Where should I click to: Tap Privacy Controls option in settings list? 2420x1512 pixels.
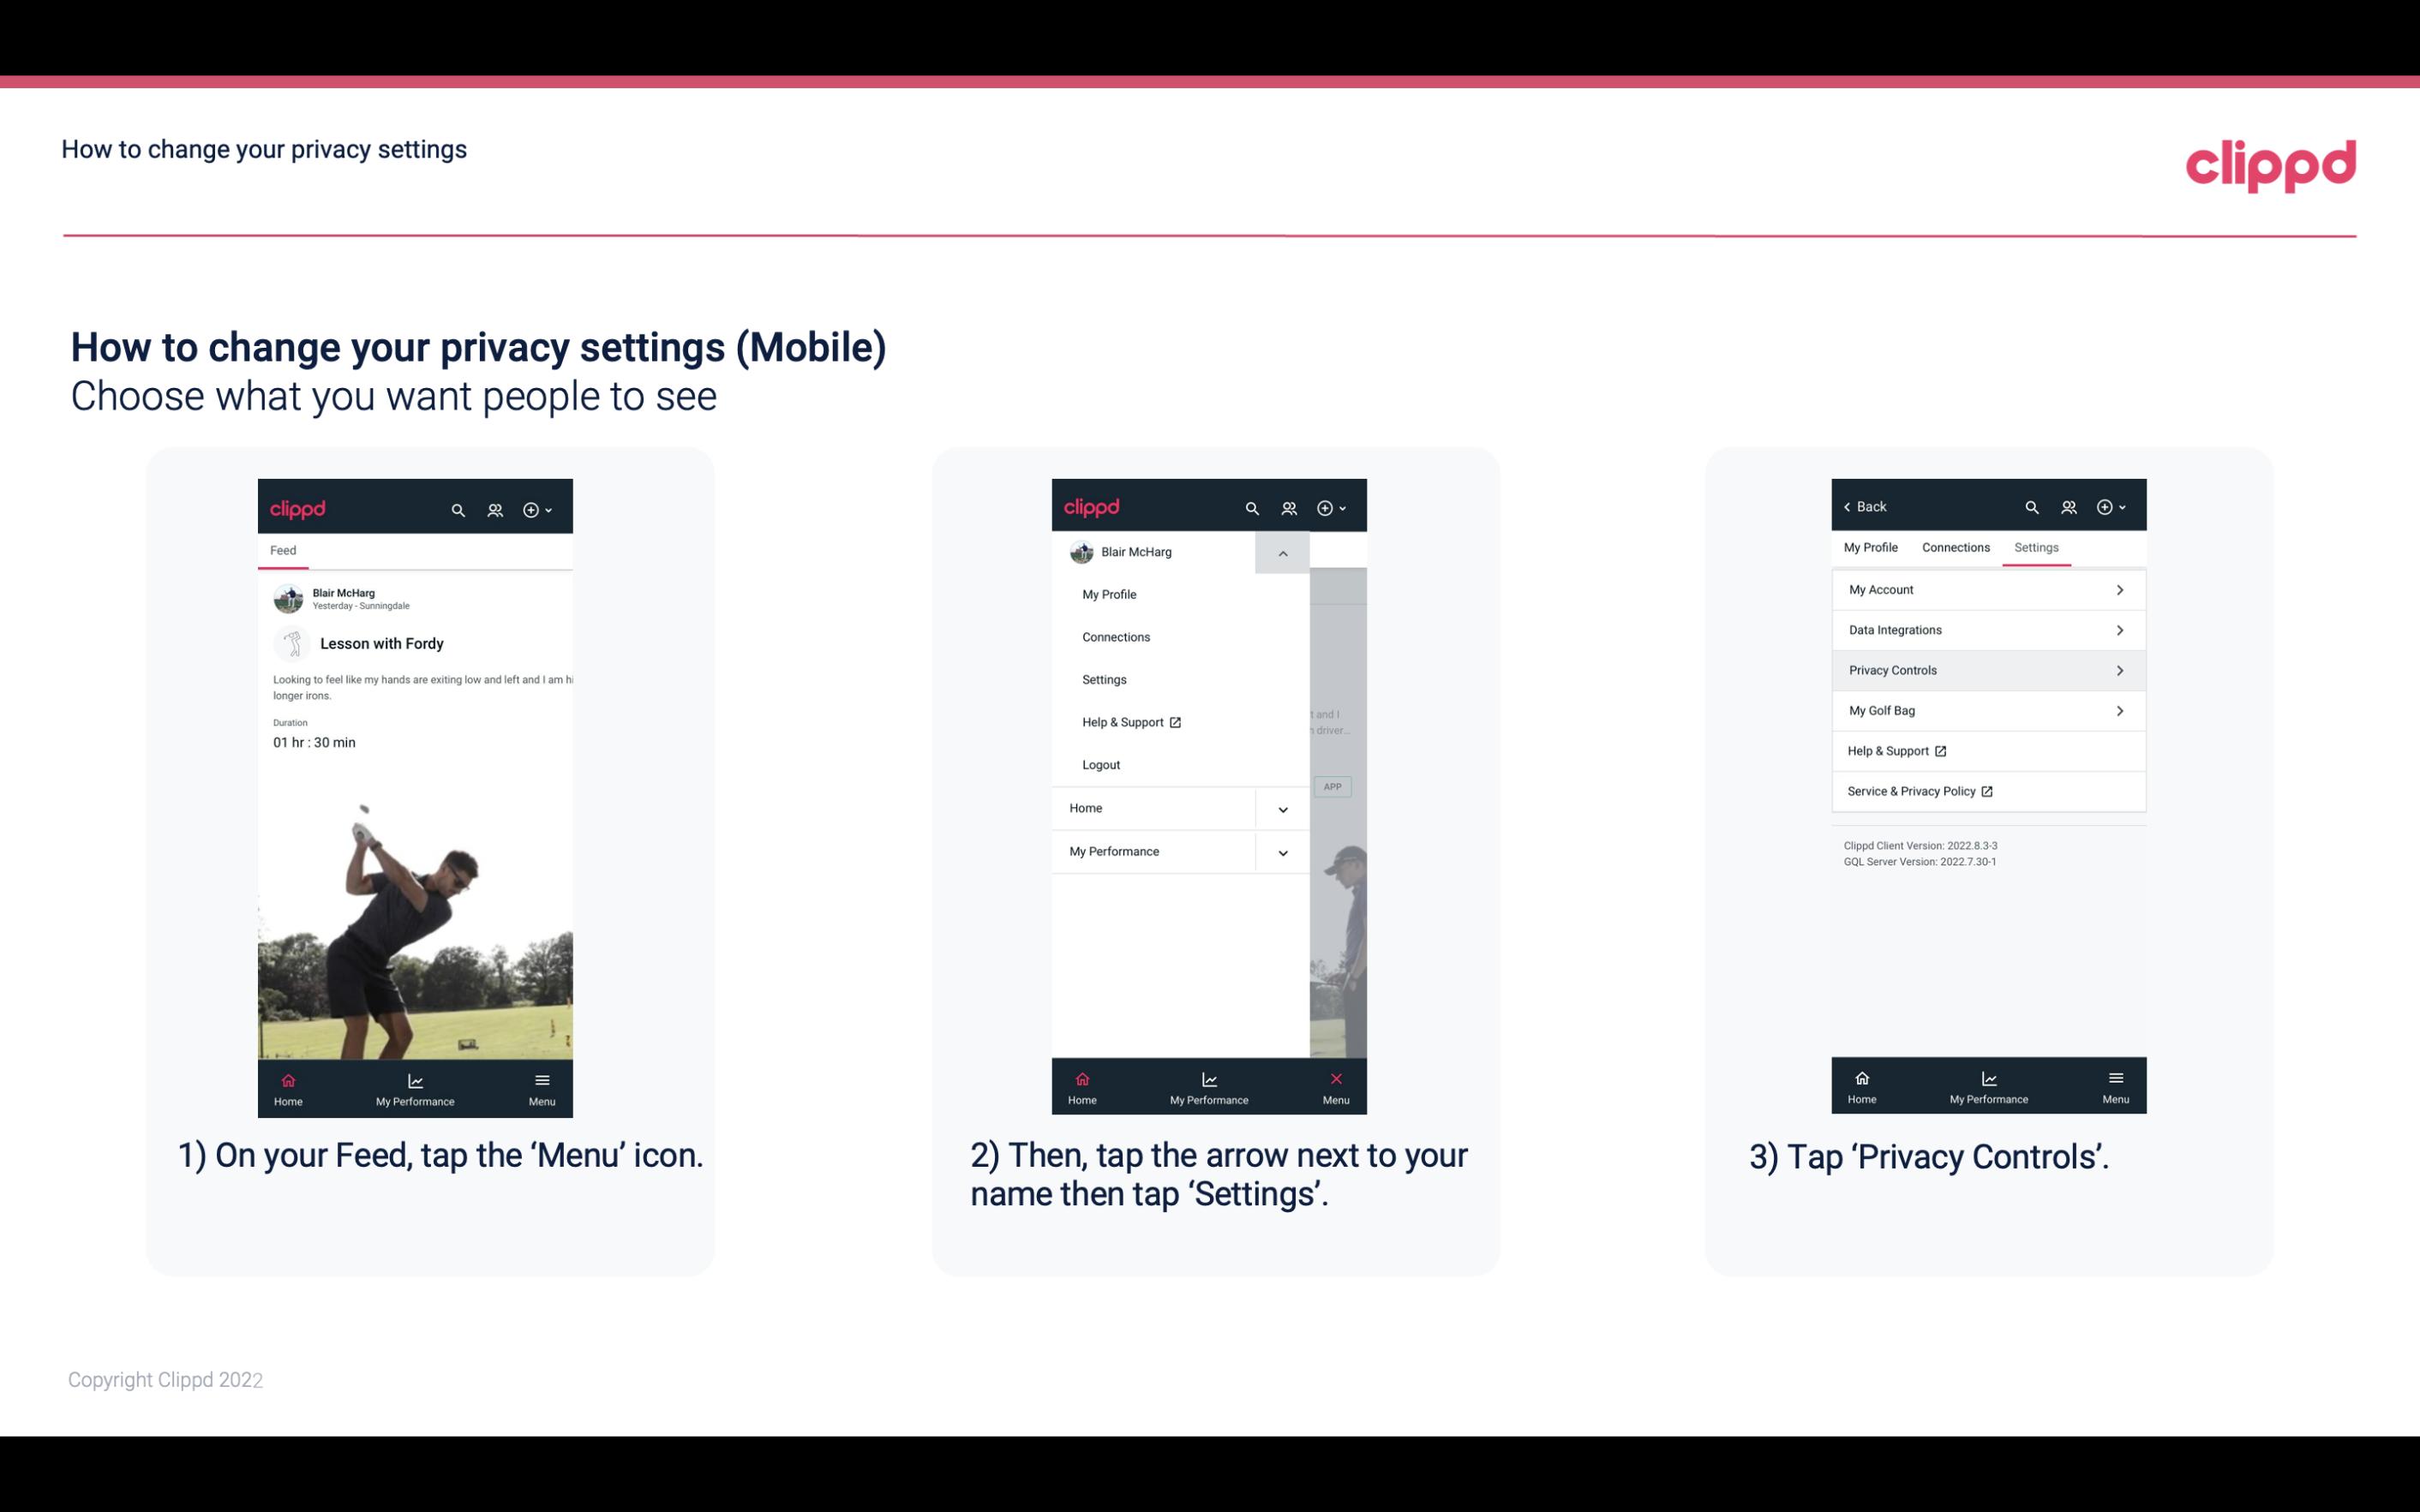coord(1986,669)
